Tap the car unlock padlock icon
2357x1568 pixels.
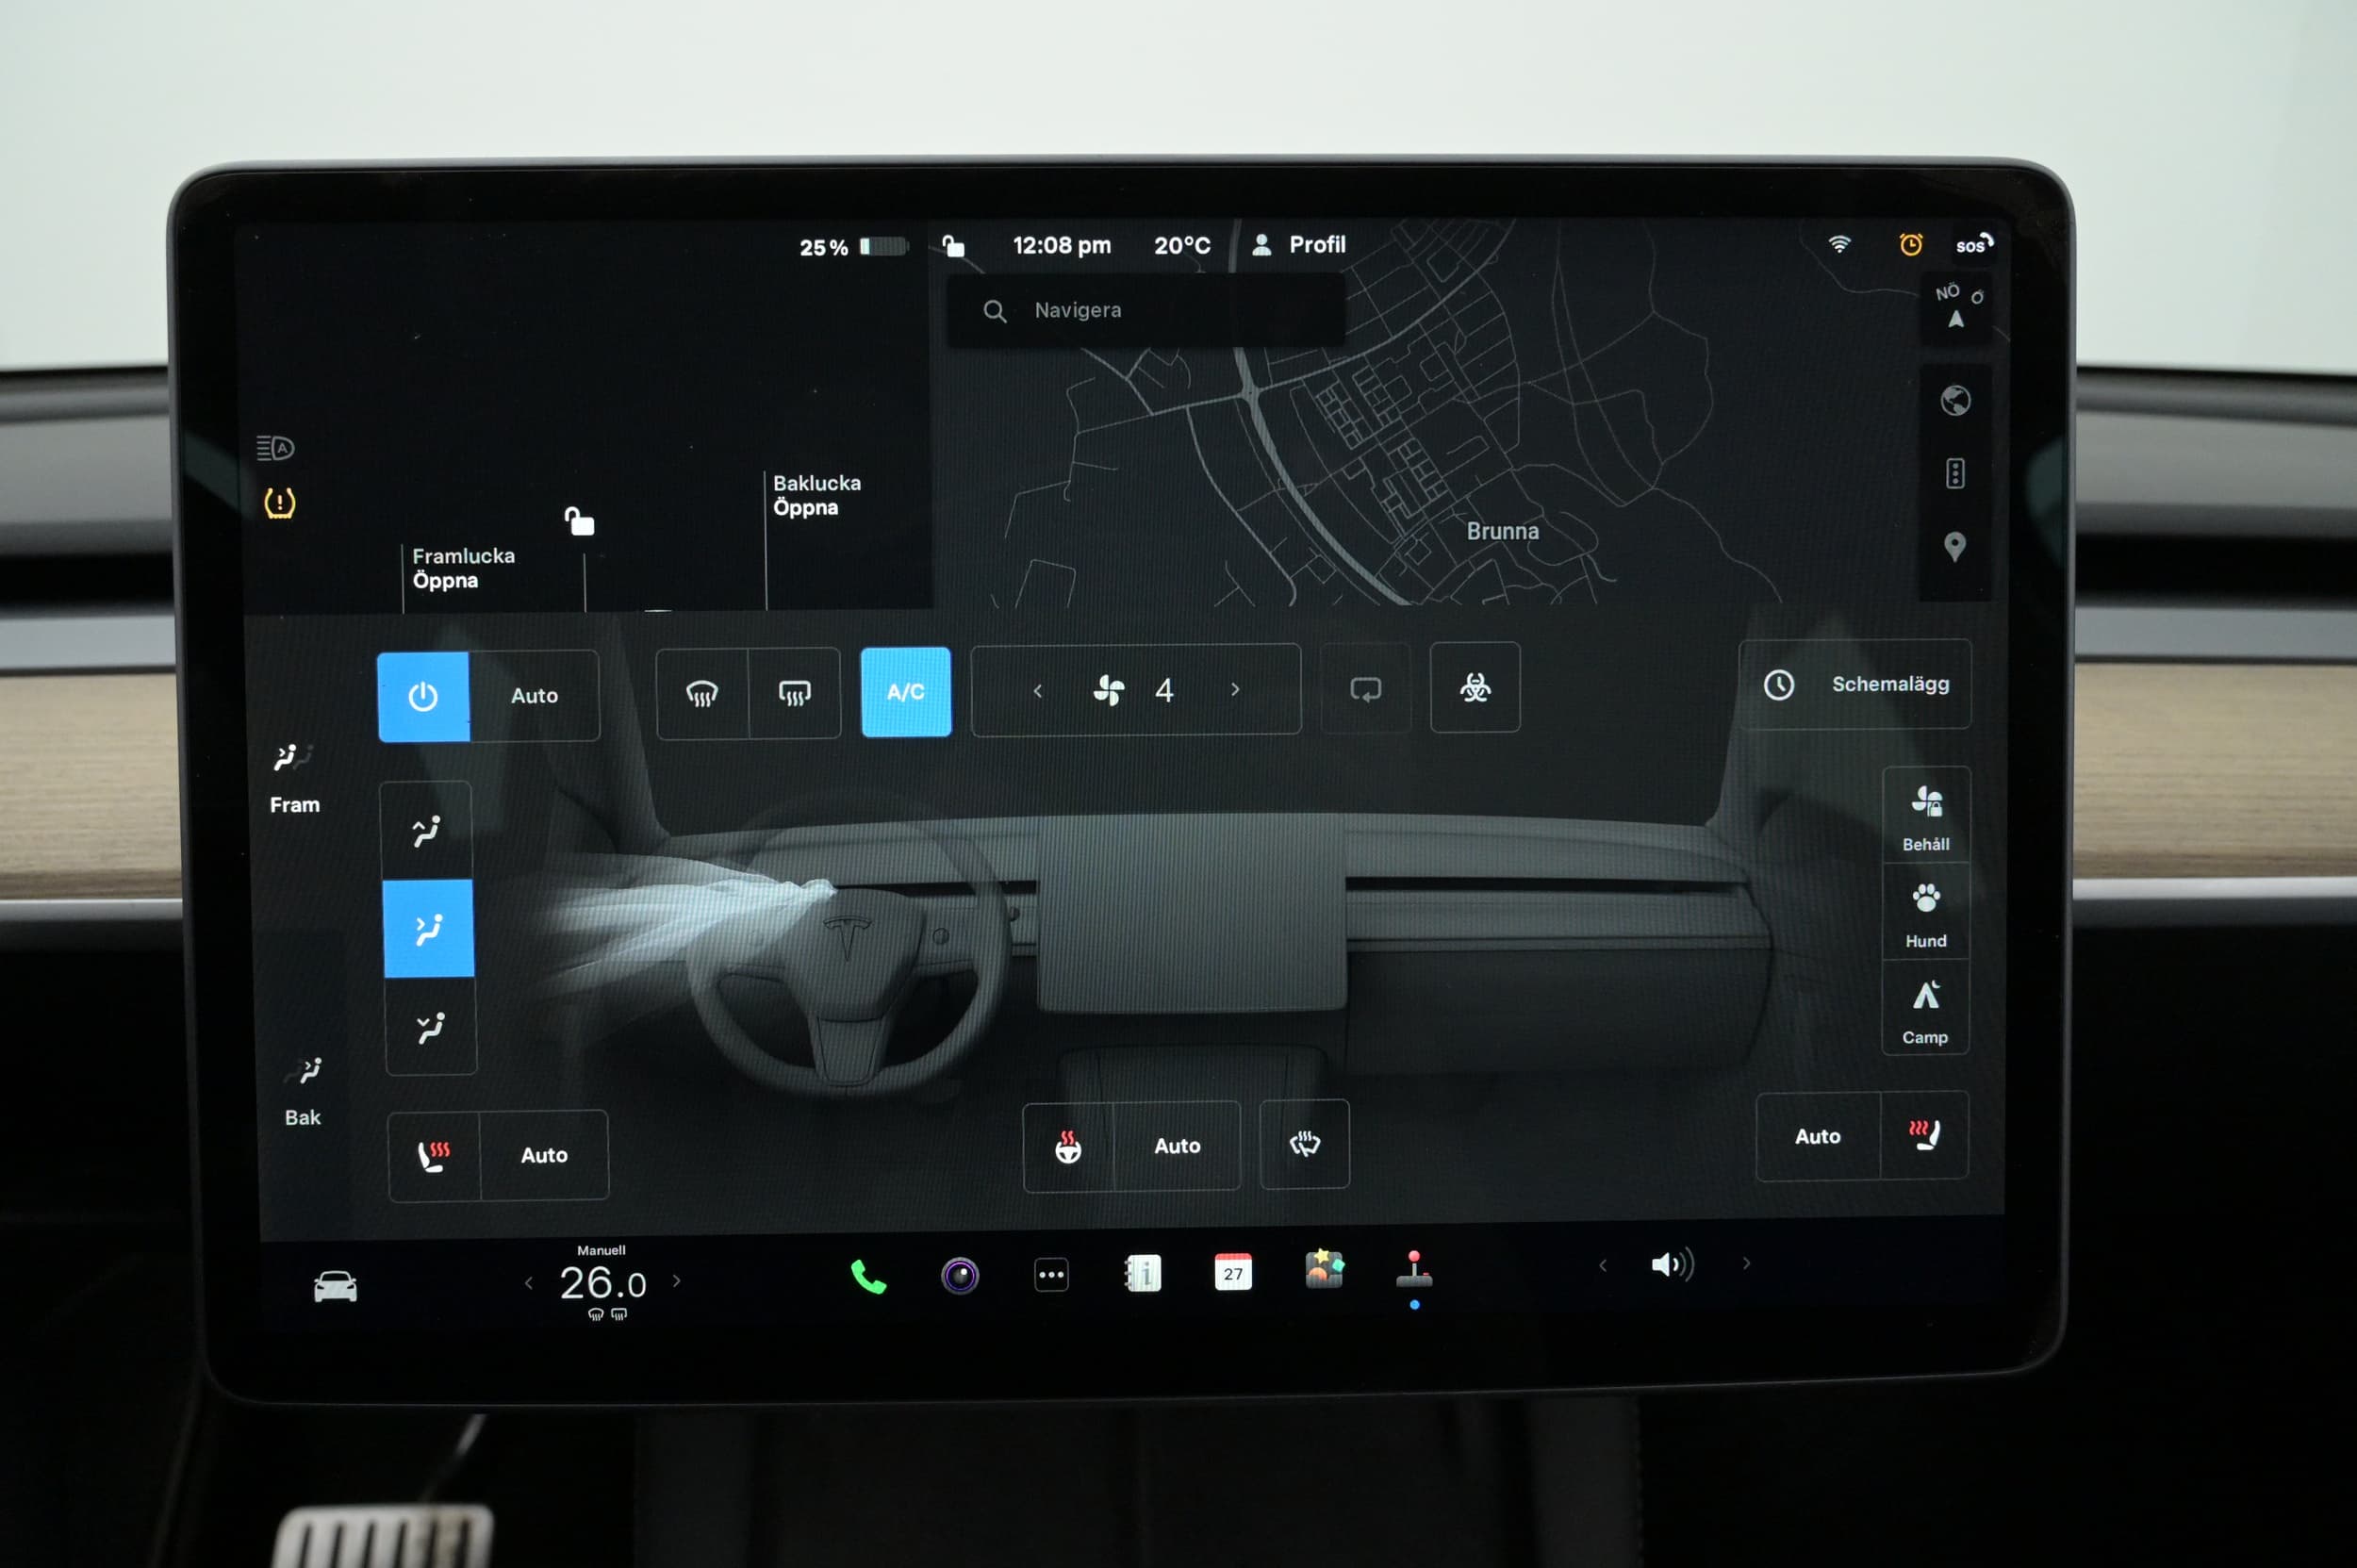(x=579, y=521)
